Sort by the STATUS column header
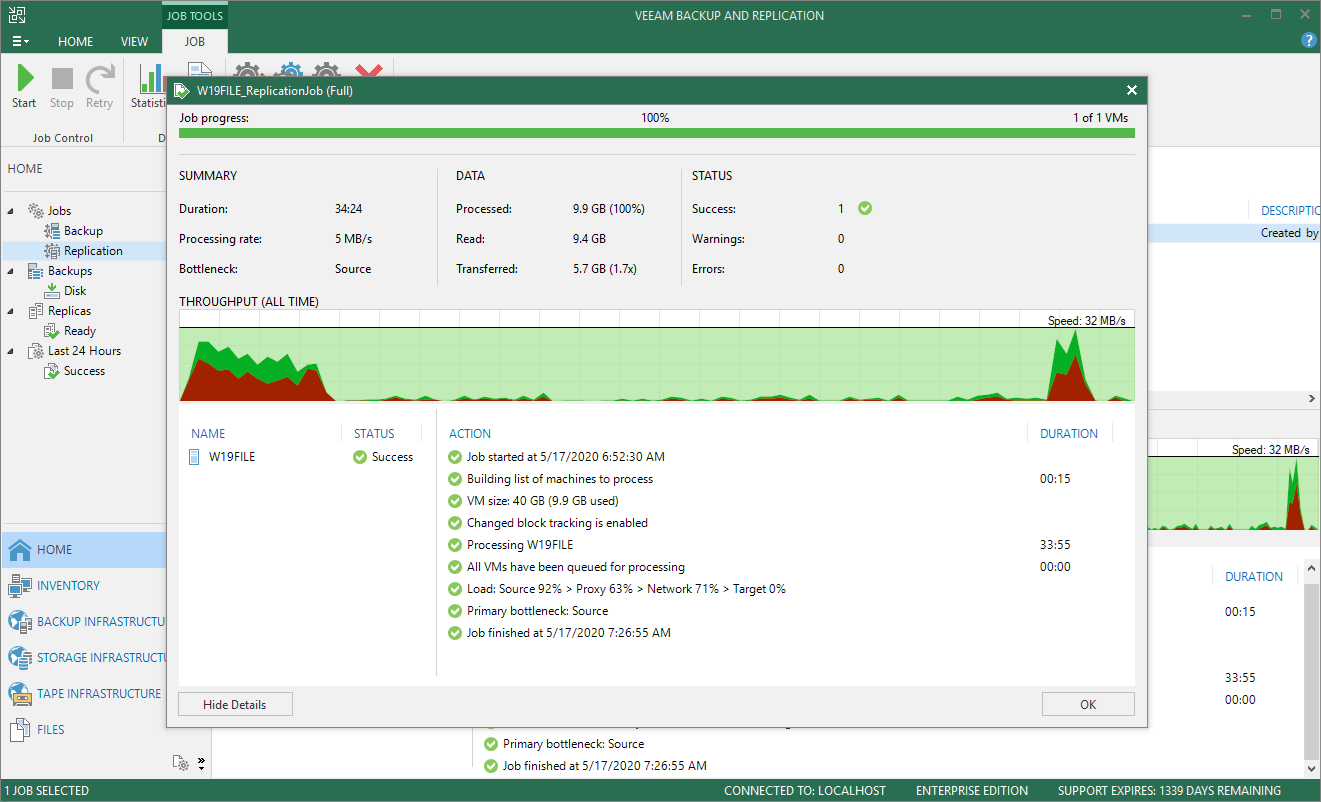 374,434
